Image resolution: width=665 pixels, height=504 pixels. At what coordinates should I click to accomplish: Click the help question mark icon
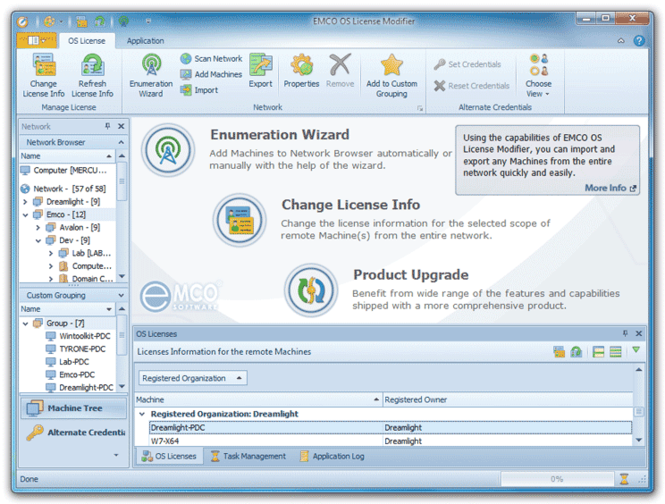tap(639, 41)
